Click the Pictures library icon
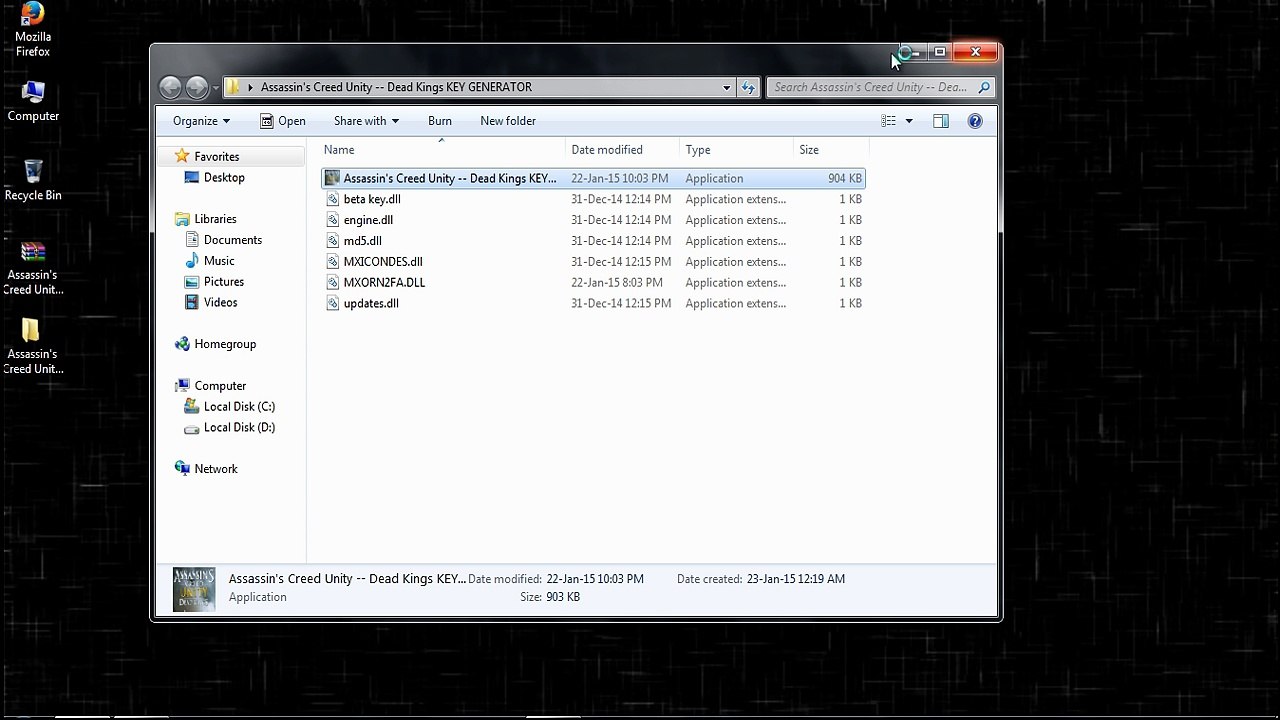This screenshot has width=1280, height=720. (192, 282)
